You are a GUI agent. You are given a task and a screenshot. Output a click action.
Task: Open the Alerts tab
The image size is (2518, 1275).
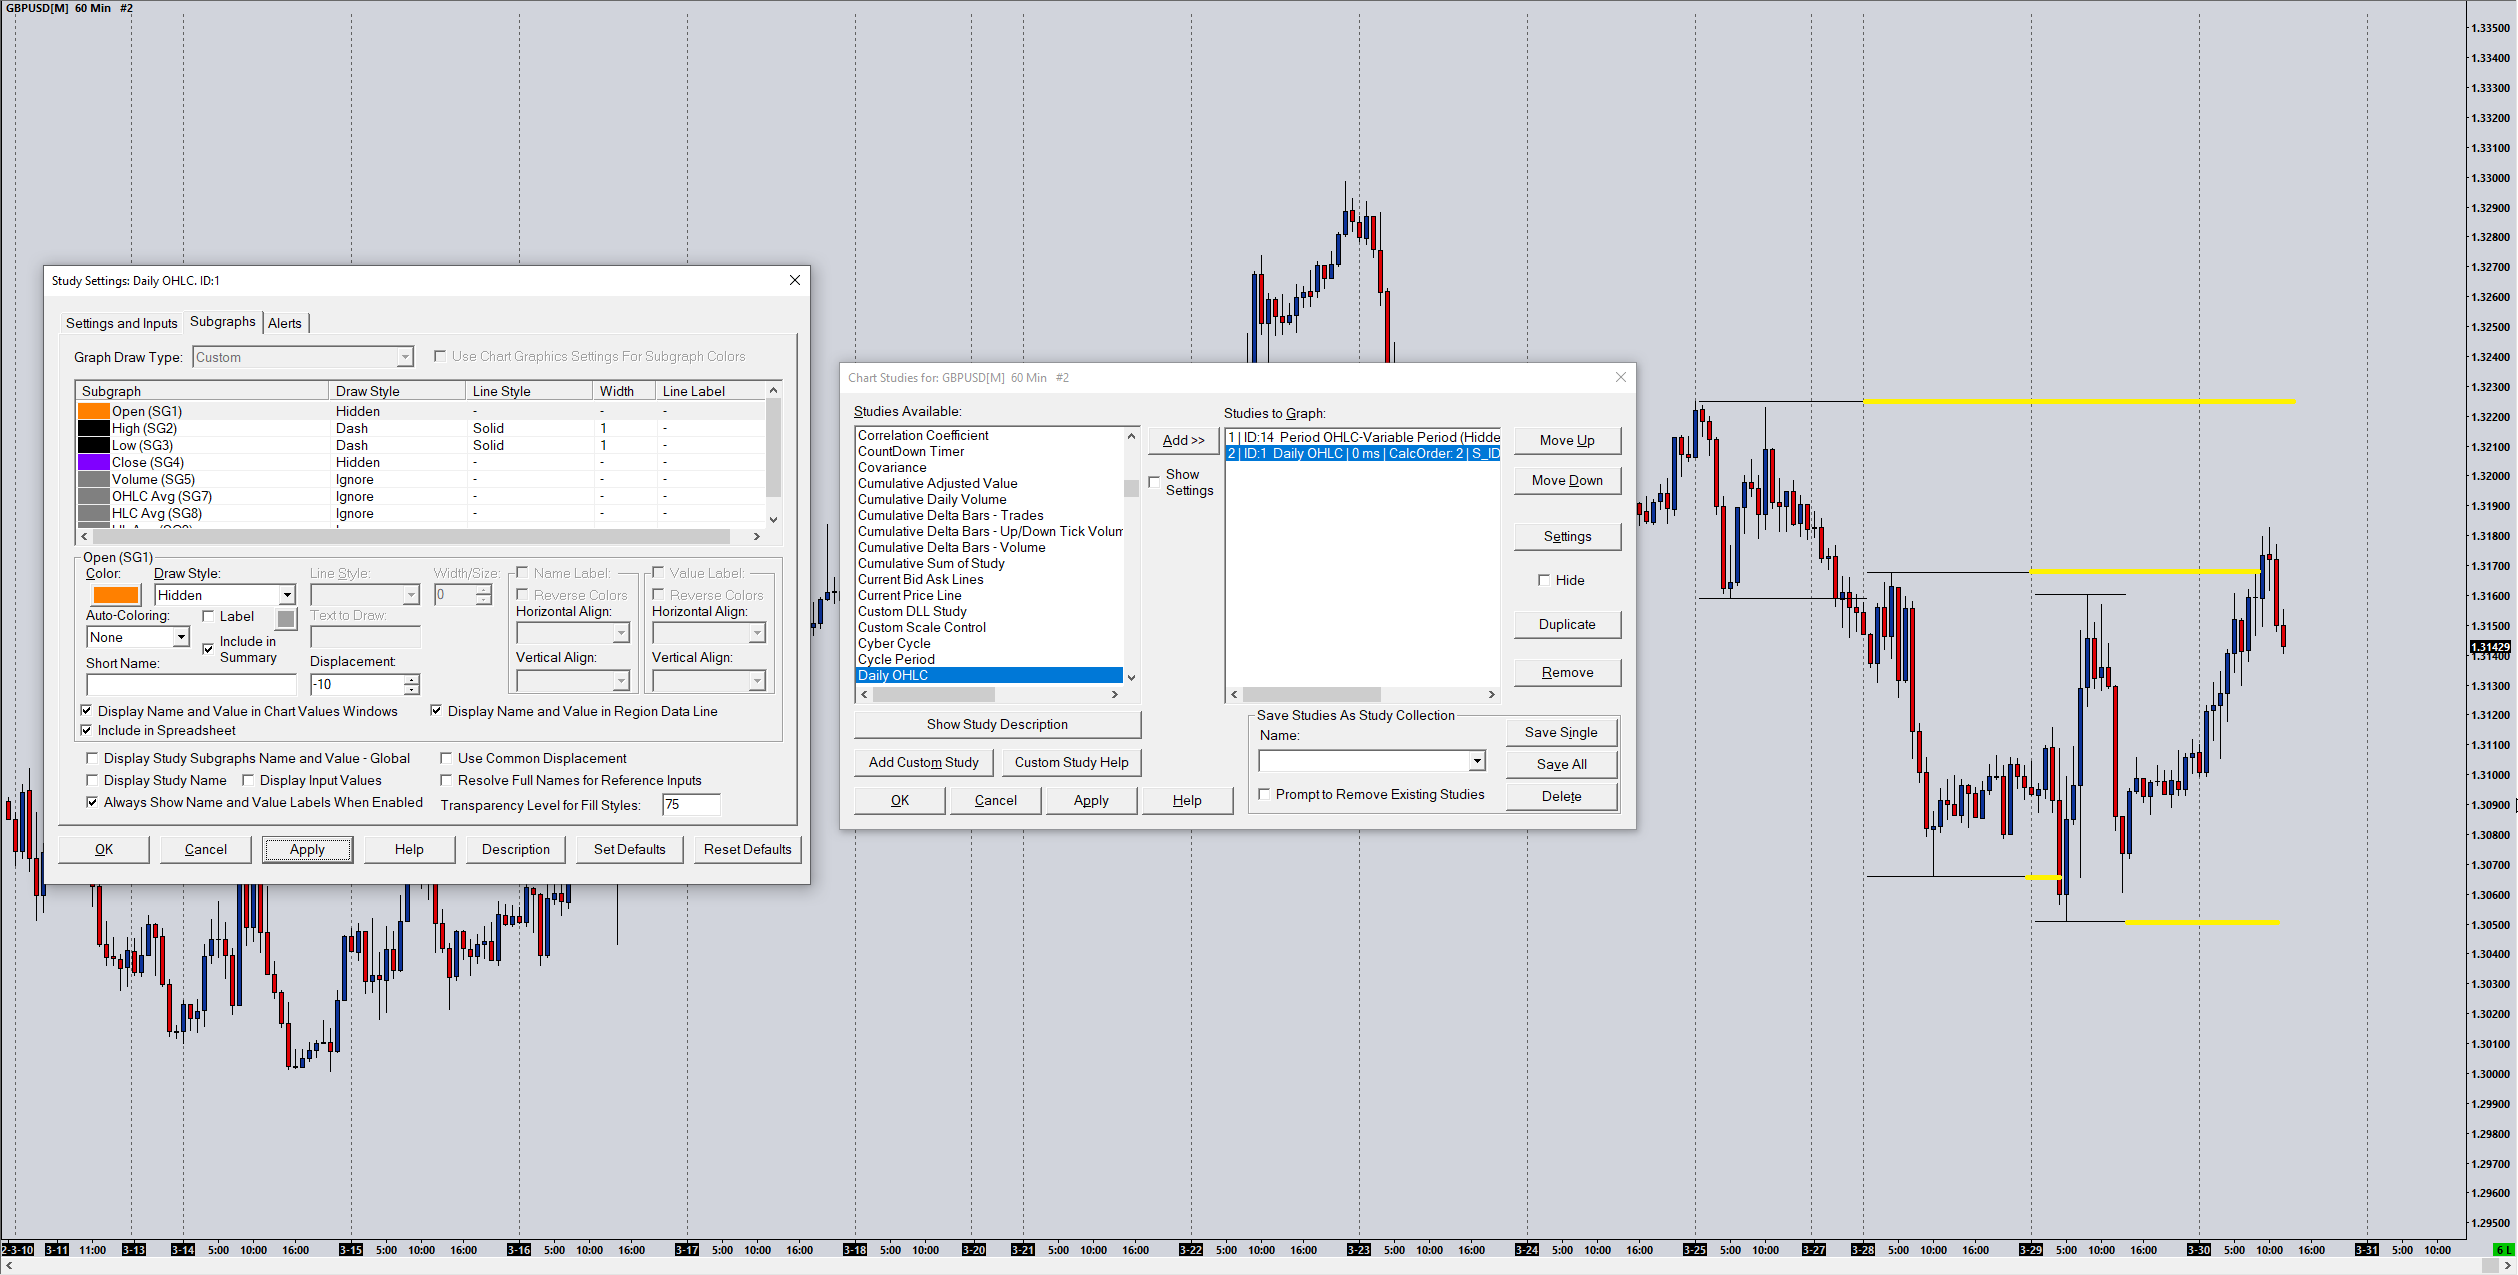coord(285,323)
